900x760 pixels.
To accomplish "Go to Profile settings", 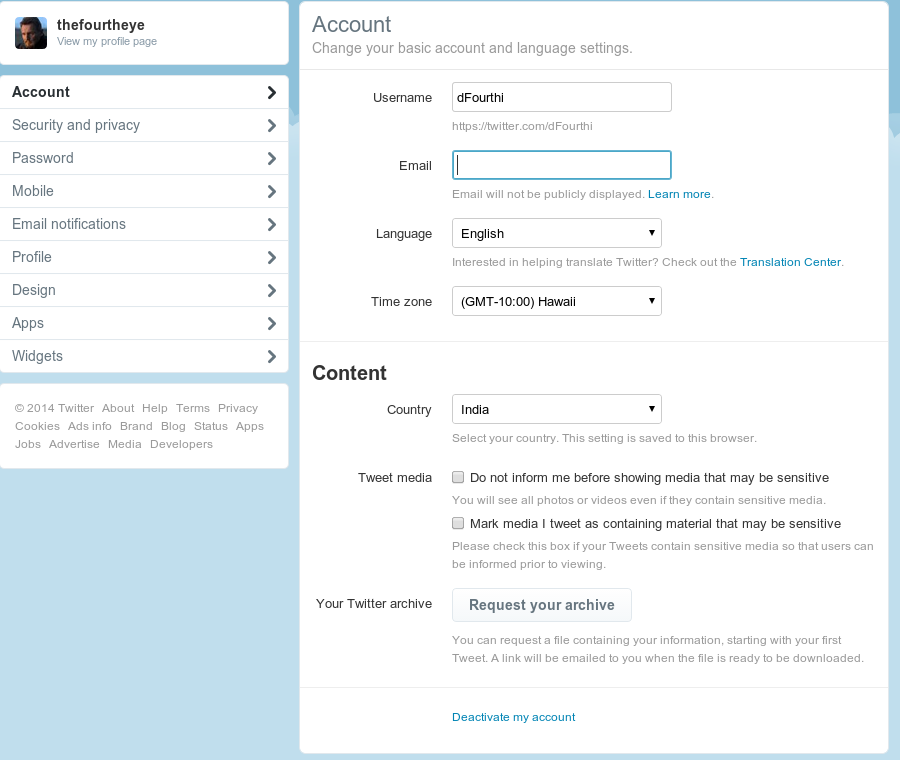I will coord(144,257).
